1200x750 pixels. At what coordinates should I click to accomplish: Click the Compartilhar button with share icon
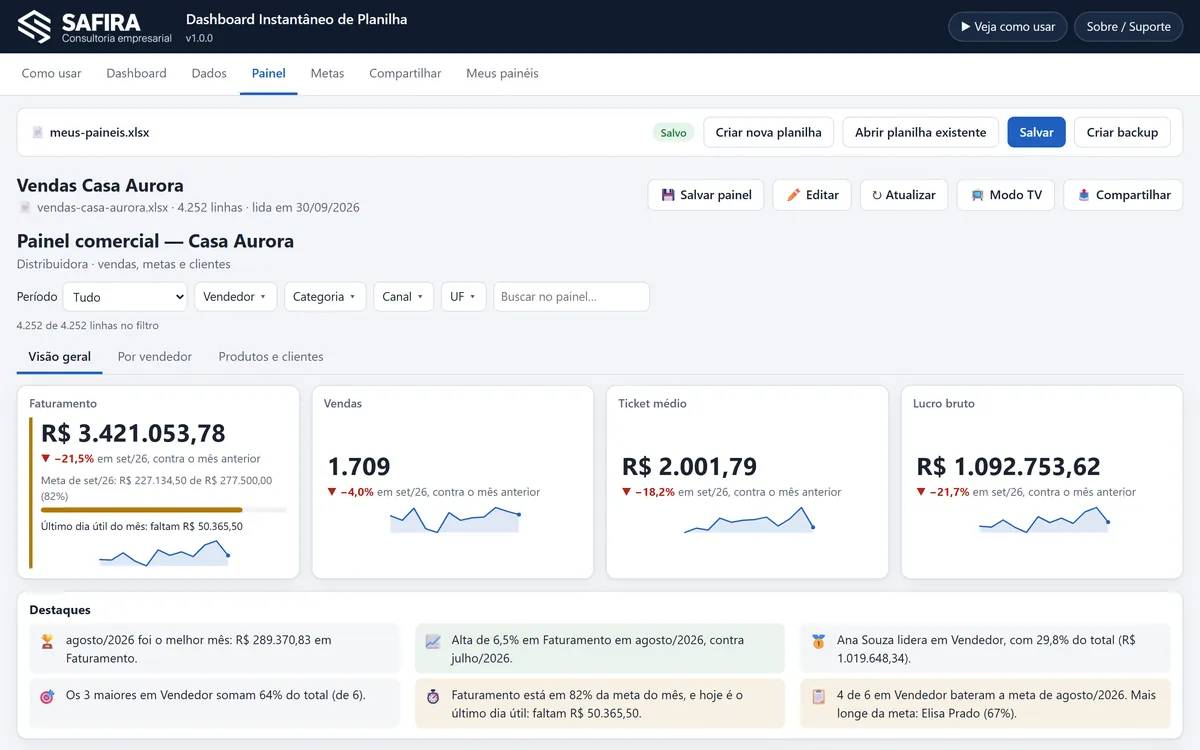[1123, 195]
